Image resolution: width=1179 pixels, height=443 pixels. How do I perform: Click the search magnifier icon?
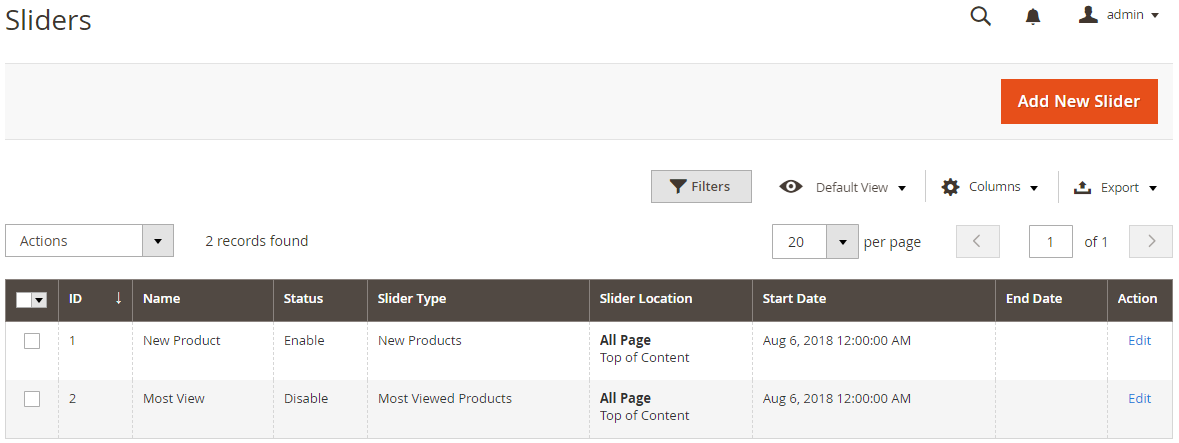pyautogui.click(x=980, y=16)
